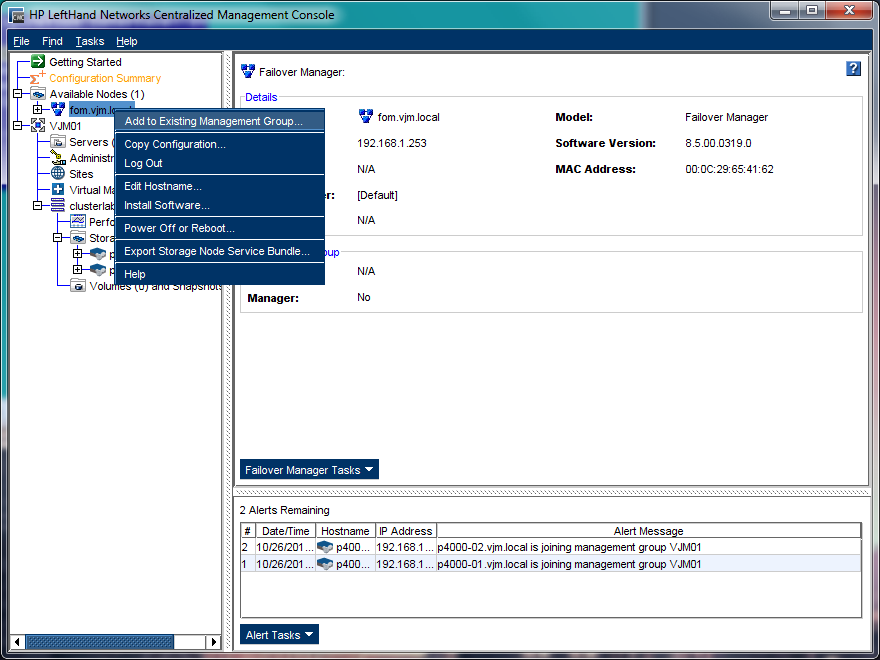Click the Sites globe icon
The width and height of the screenshot is (880, 660).
click(x=58, y=174)
